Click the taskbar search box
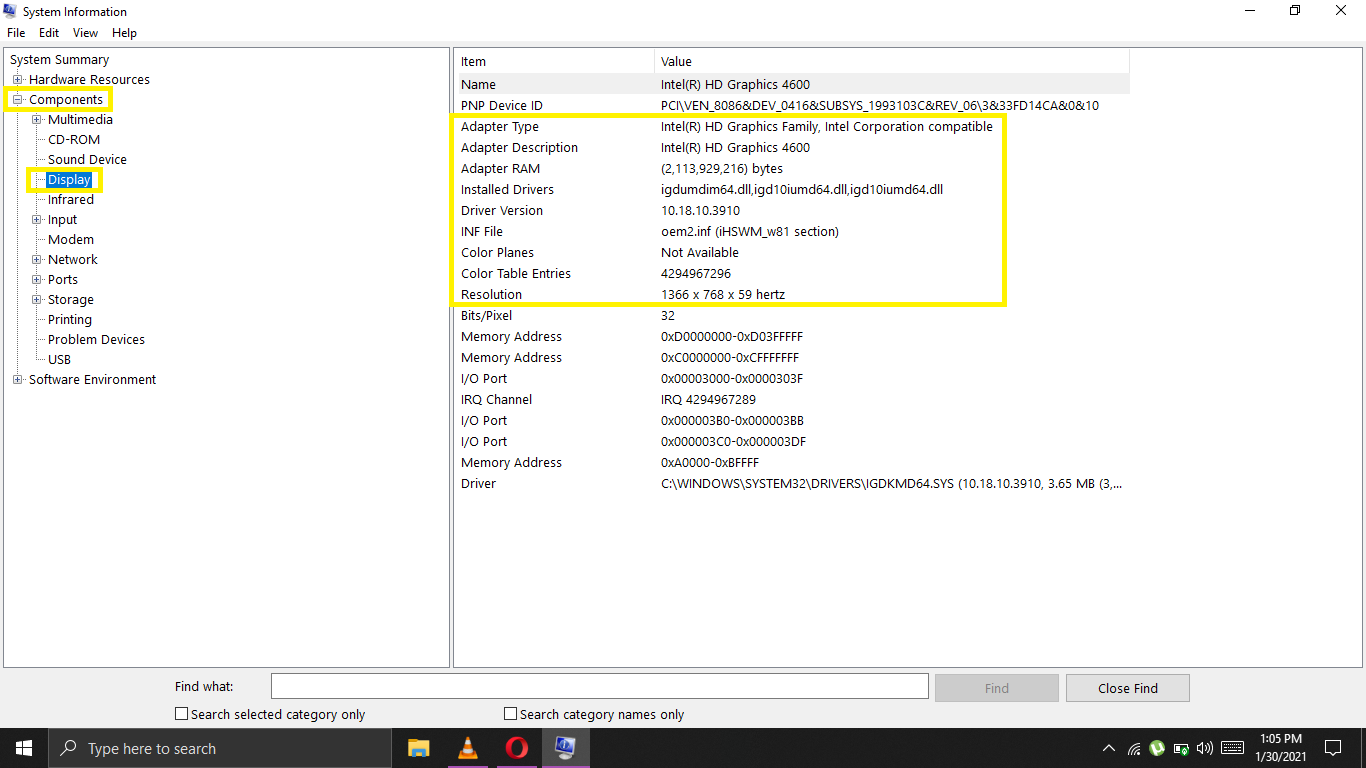The image size is (1366, 768). point(220,748)
